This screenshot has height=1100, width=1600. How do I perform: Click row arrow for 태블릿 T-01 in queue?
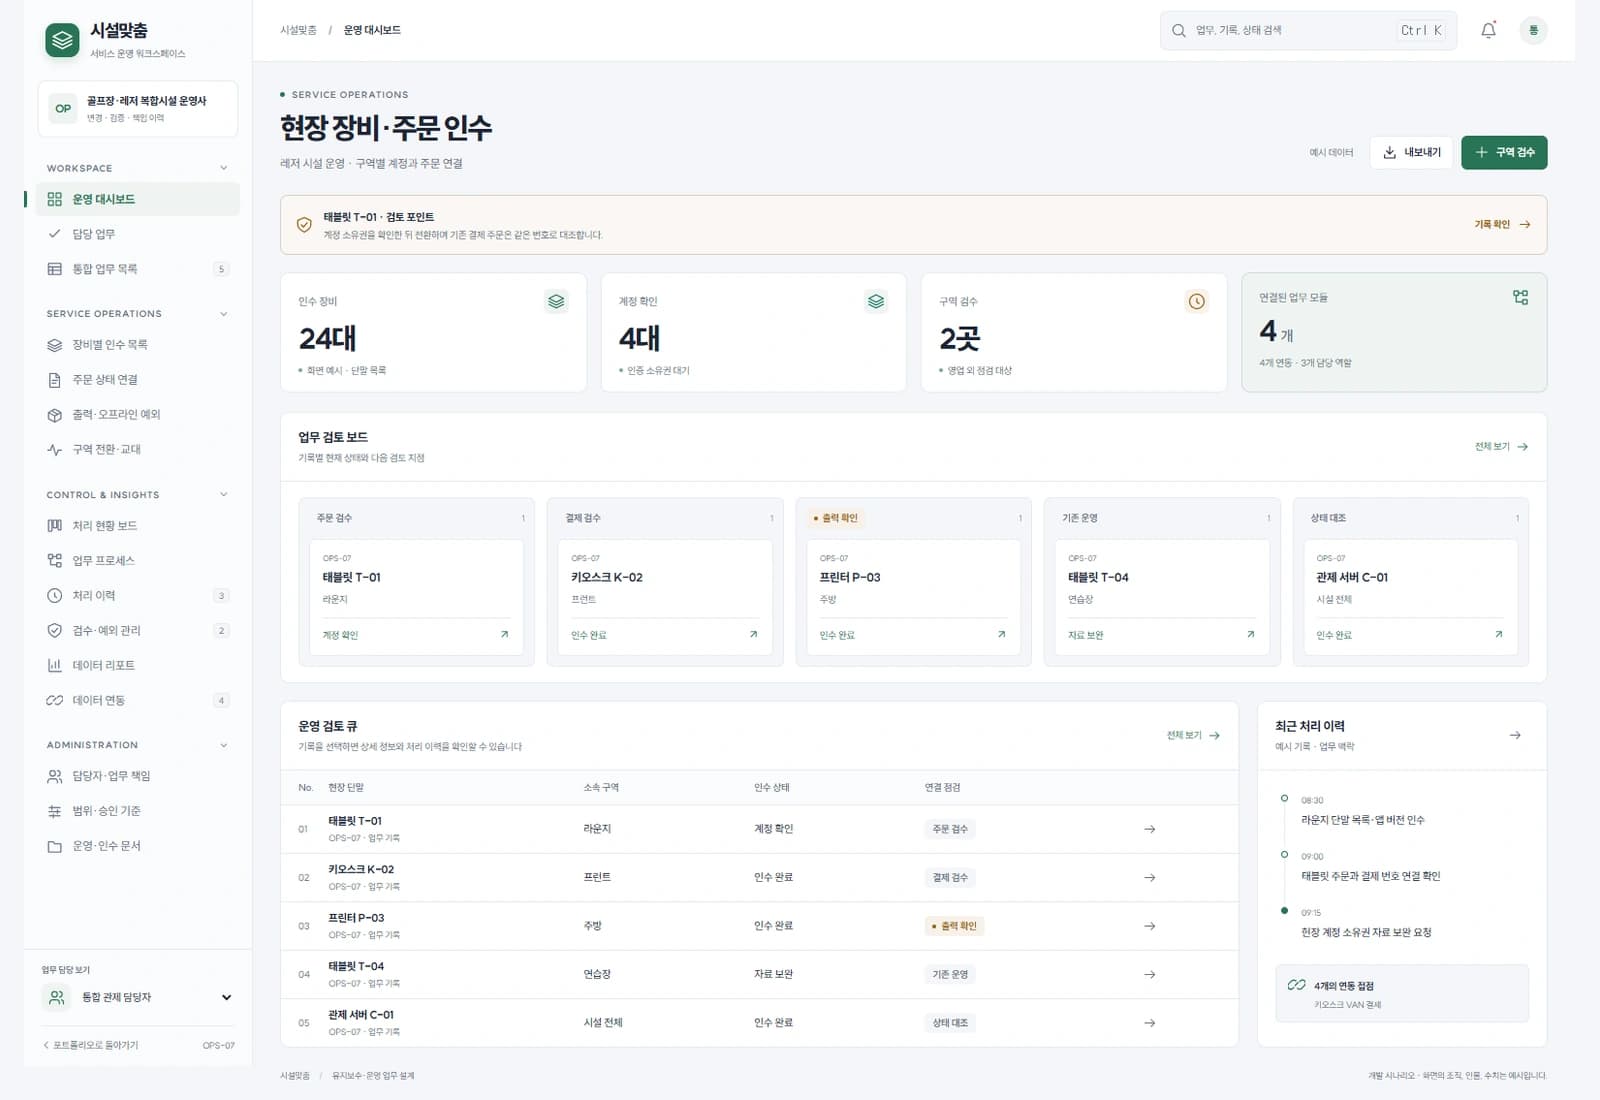[x=1149, y=829]
